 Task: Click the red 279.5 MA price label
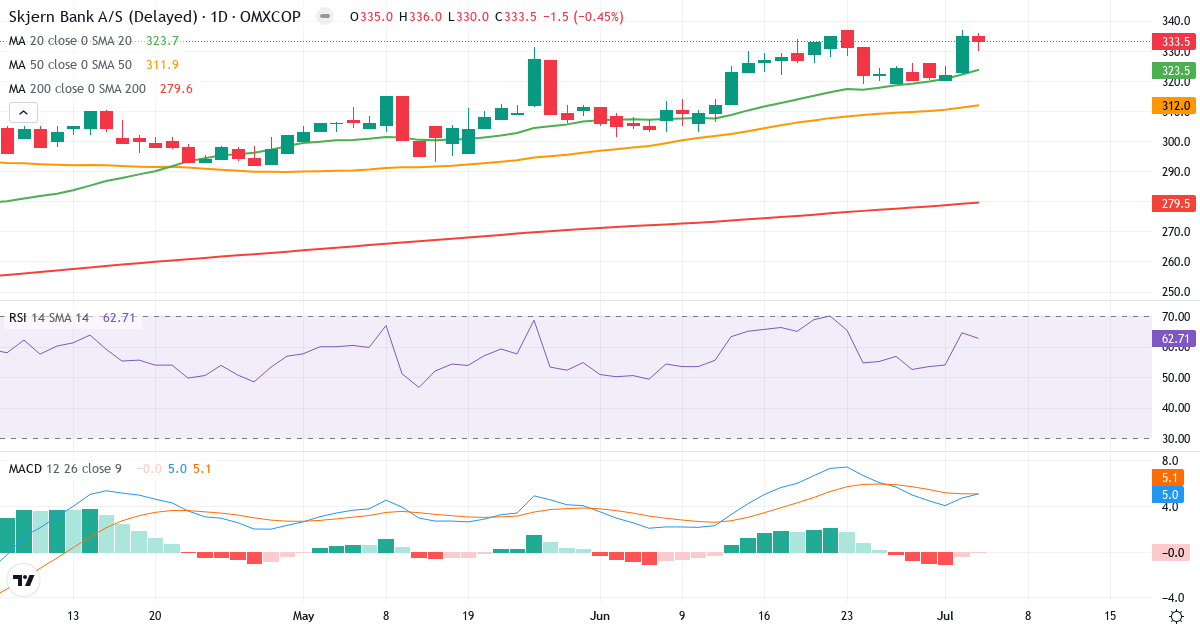(1174, 204)
